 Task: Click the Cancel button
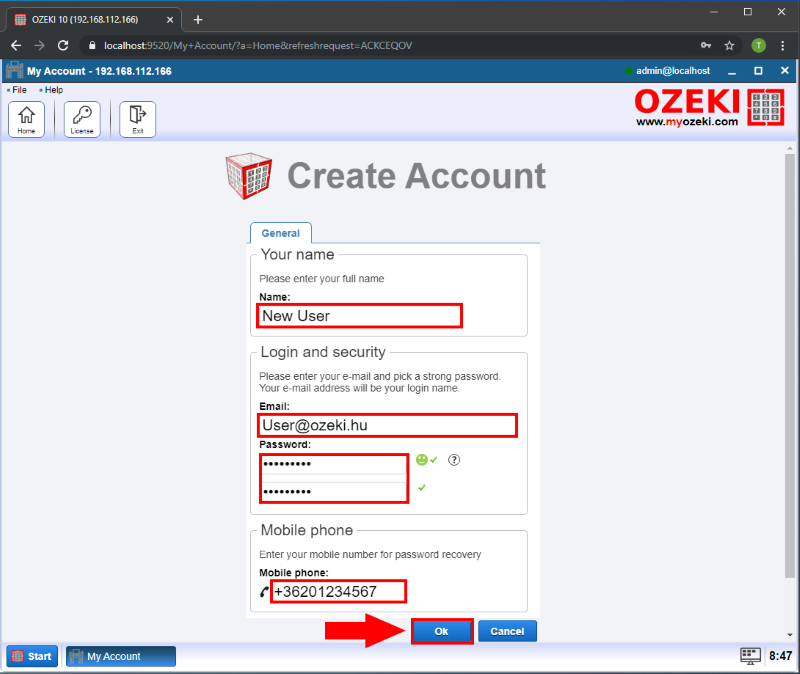[507, 631]
